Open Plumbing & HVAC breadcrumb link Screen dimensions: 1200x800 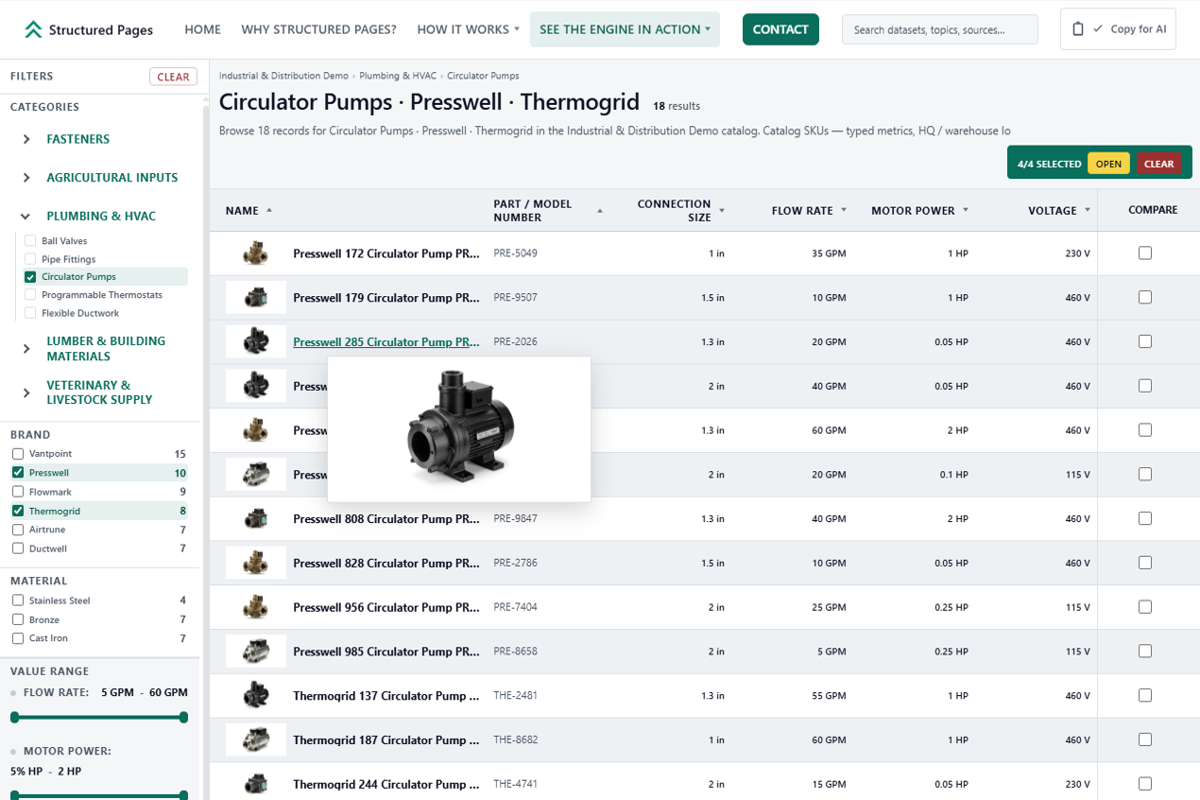(x=398, y=76)
